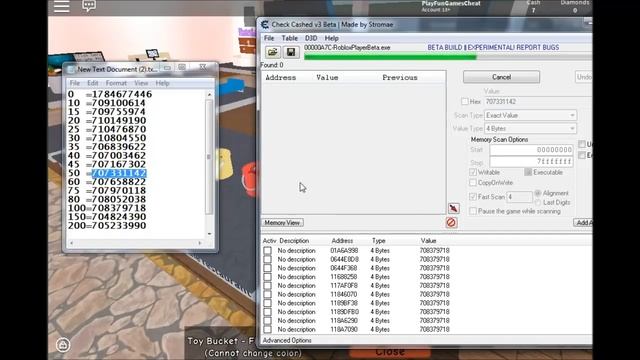Screen dimensions: 640x360
Task: Click the Add Address button
Action: (583, 222)
